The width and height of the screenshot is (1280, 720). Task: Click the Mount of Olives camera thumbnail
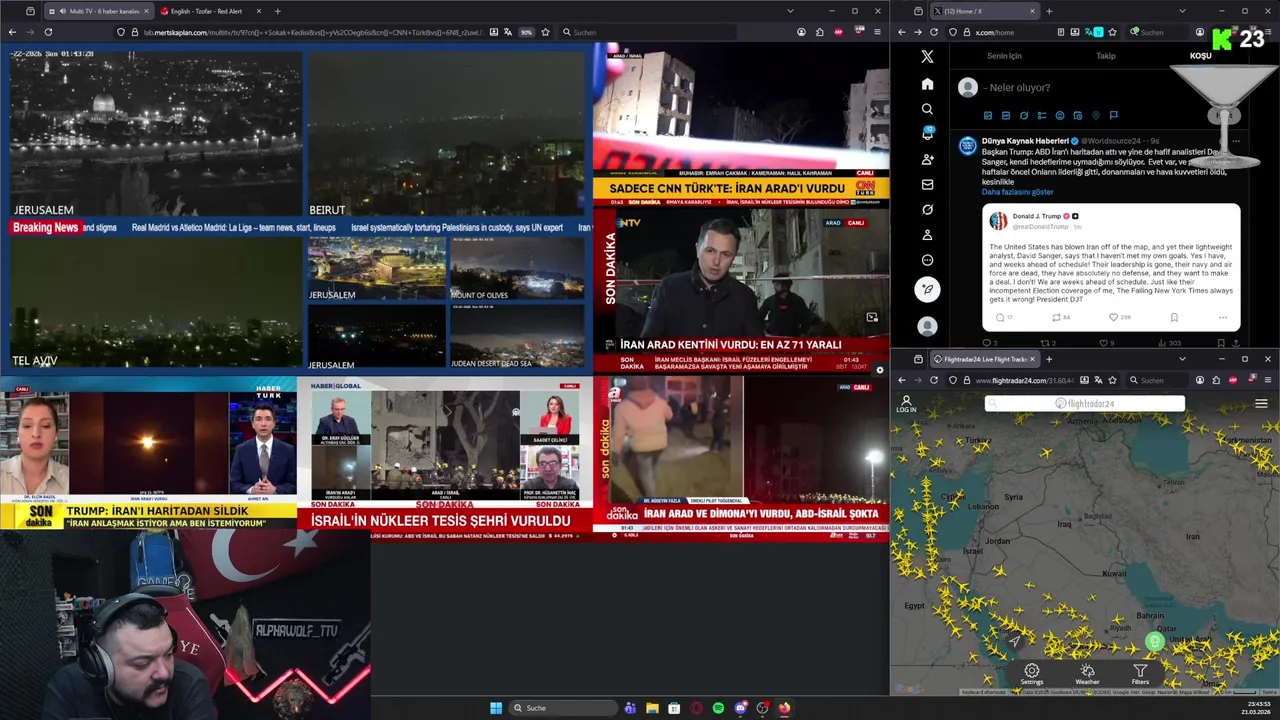[x=517, y=269]
